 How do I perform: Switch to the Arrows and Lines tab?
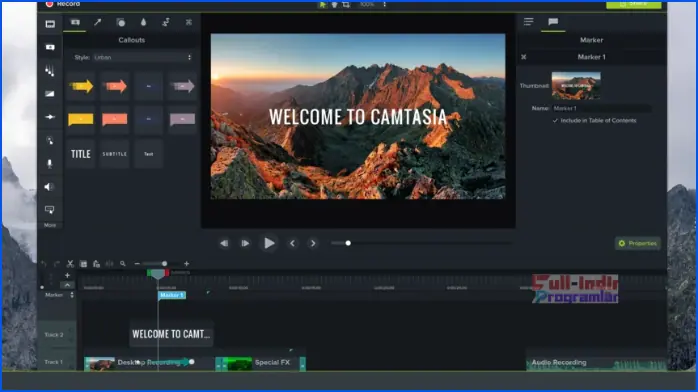pos(97,22)
